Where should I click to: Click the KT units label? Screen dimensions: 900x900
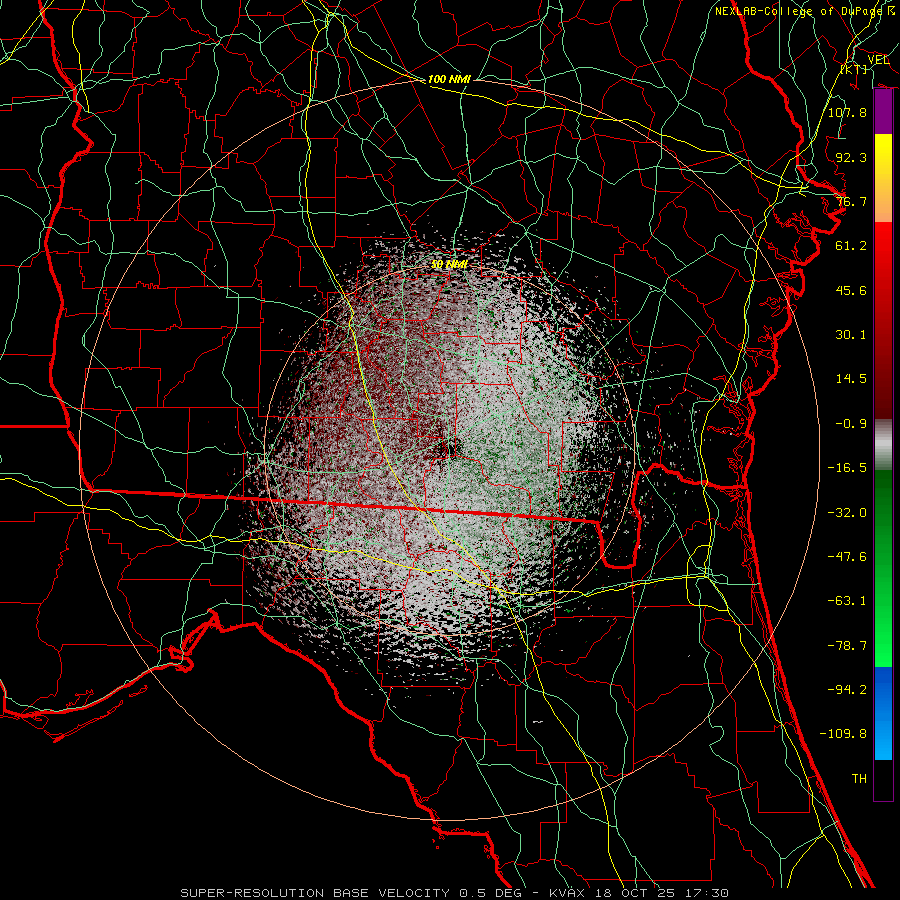[x=854, y=69]
